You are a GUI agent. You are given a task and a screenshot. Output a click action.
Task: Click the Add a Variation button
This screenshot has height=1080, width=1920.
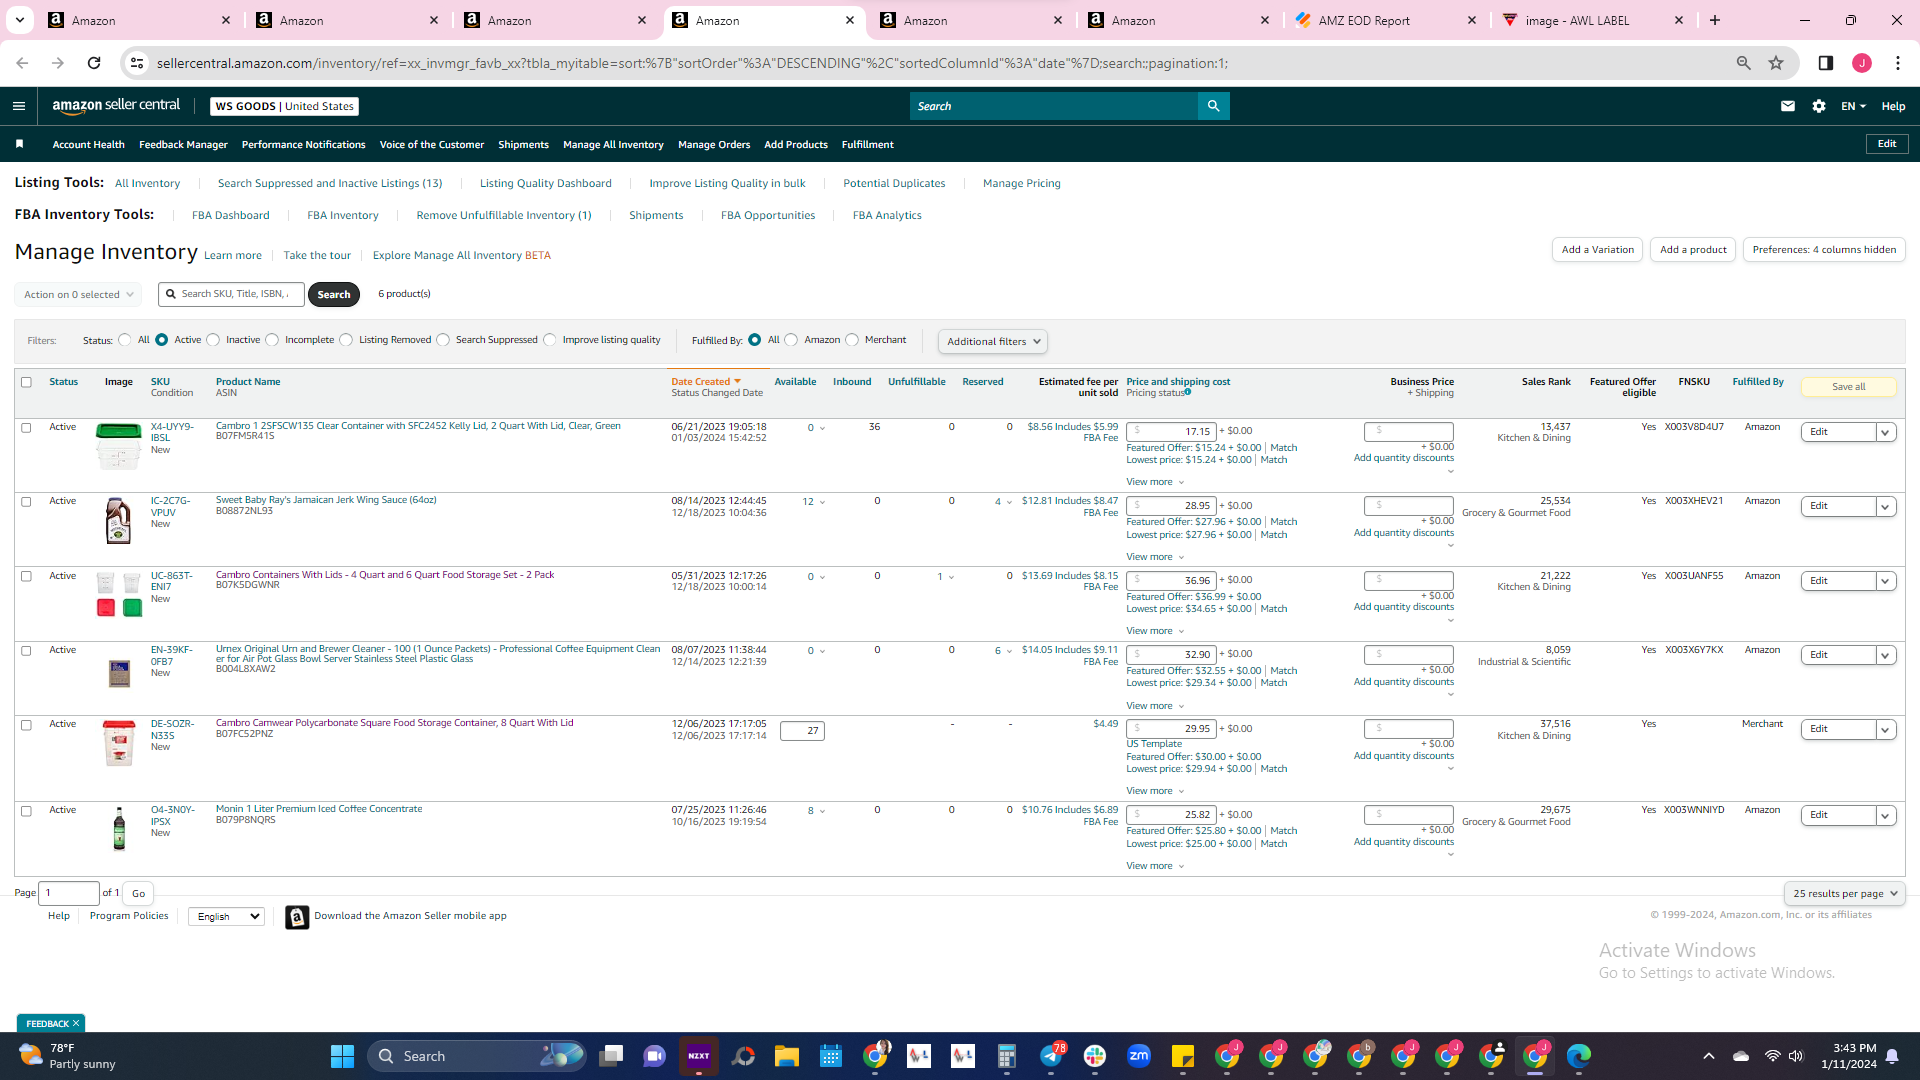click(1597, 250)
